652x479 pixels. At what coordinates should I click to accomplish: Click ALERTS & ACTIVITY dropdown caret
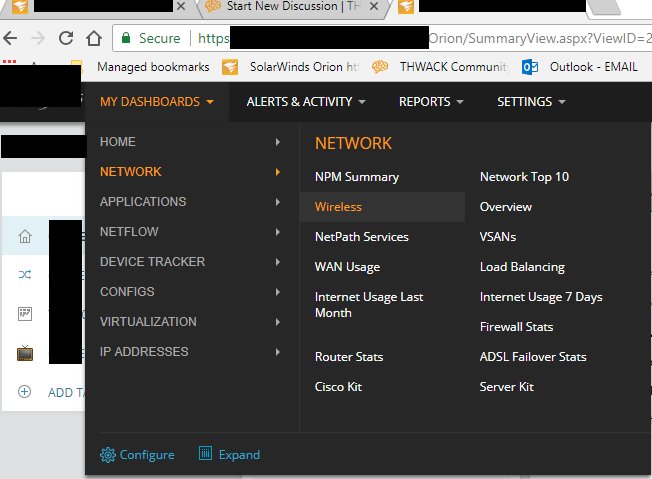362,102
